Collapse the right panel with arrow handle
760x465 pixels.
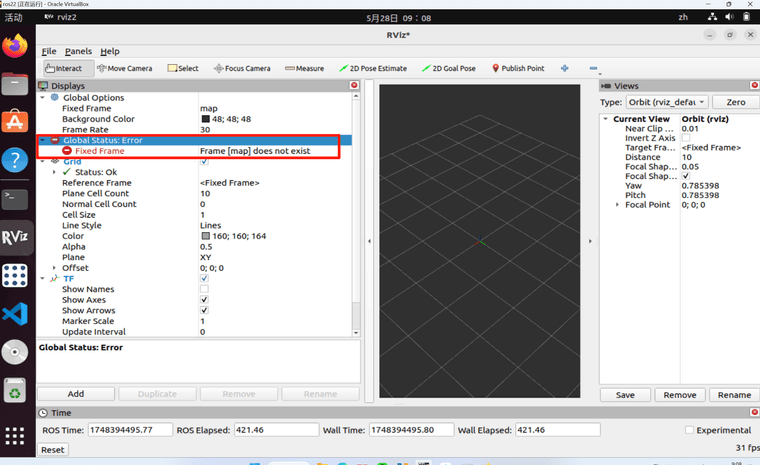[x=590, y=241]
